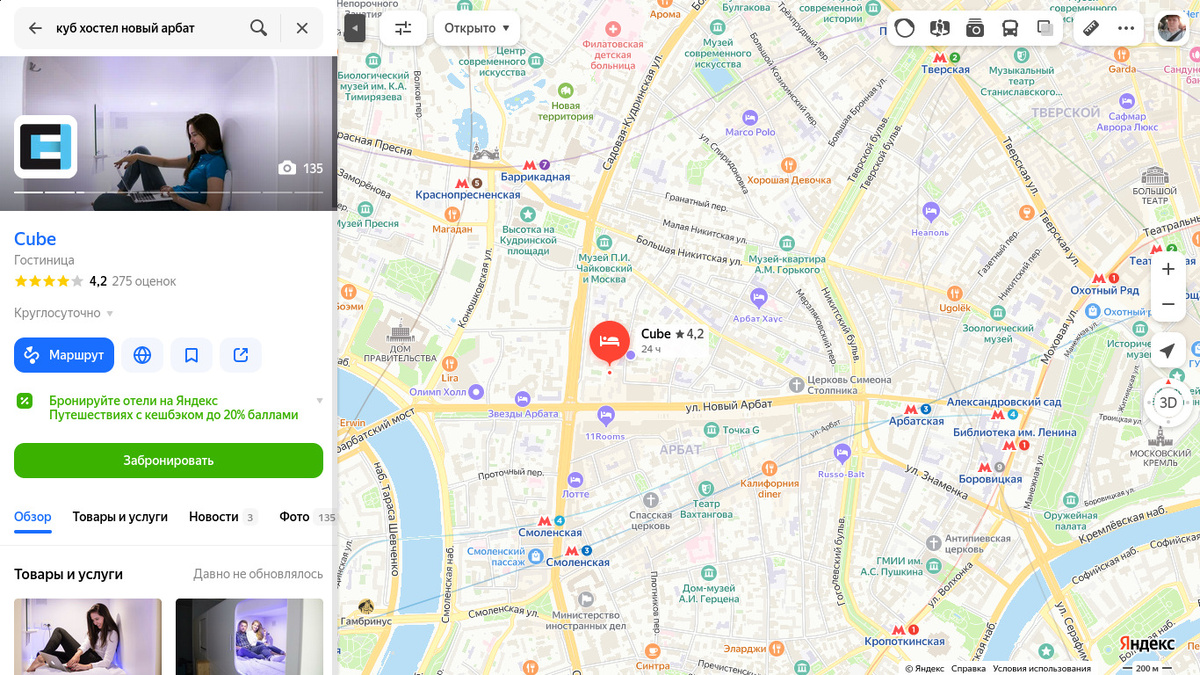Expand the Yandex Travel cashback promo
The height and width of the screenshot is (675, 1200).
click(319, 401)
